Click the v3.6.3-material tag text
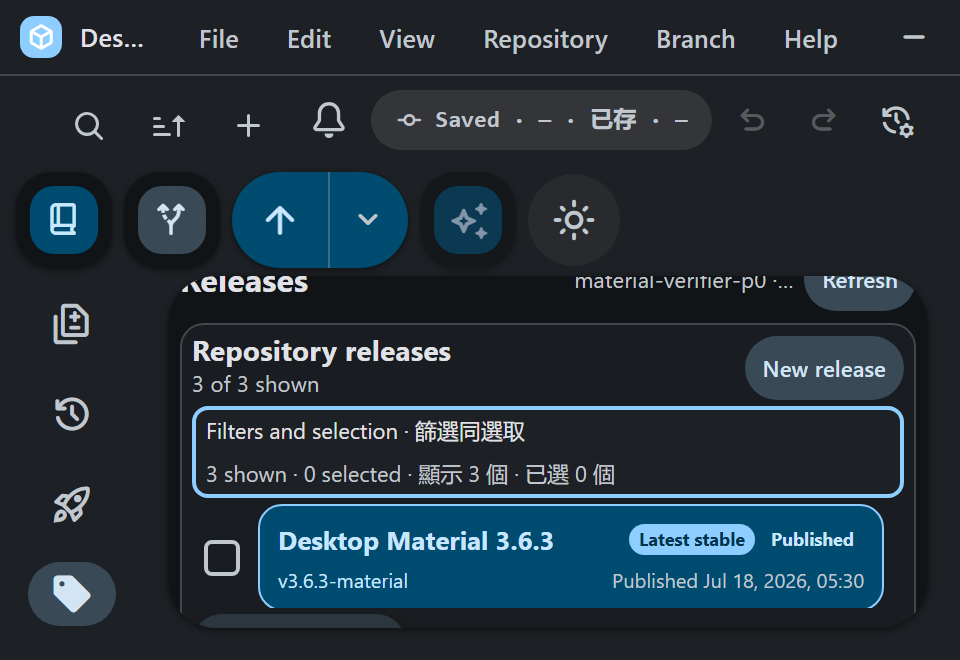This screenshot has width=960, height=660. (343, 581)
